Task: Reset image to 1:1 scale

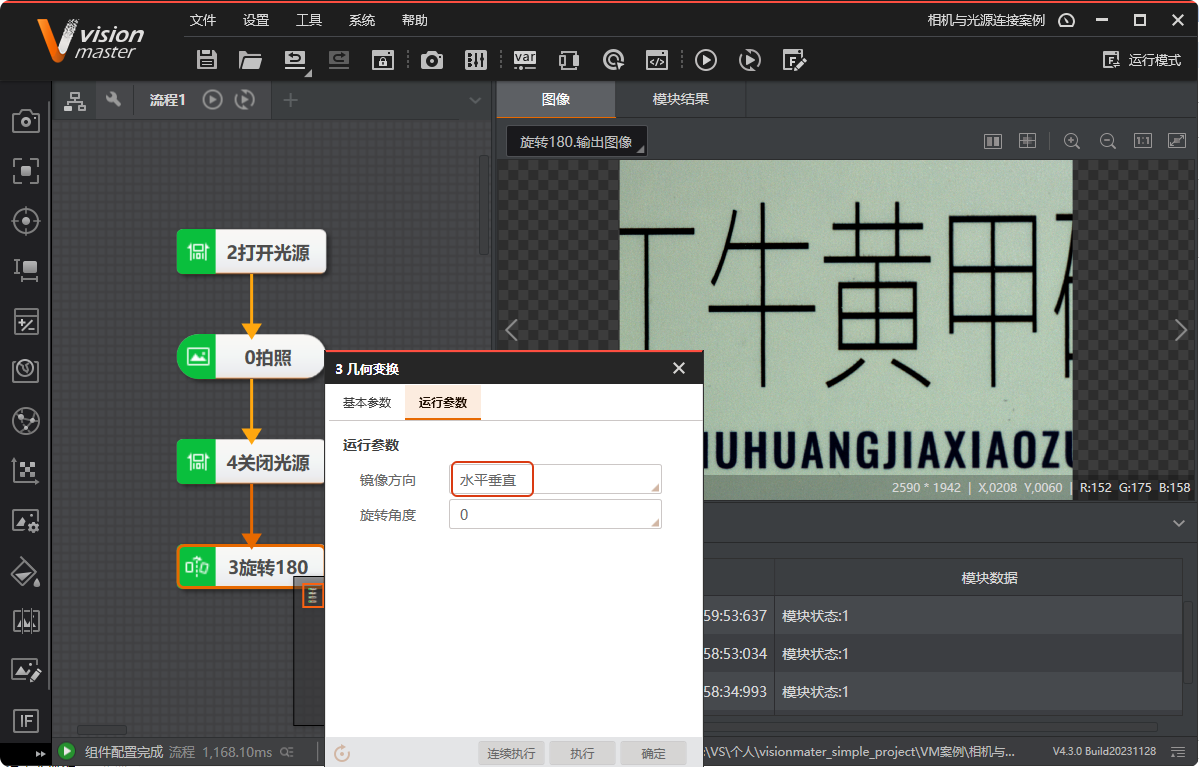Action: coord(1142,141)
